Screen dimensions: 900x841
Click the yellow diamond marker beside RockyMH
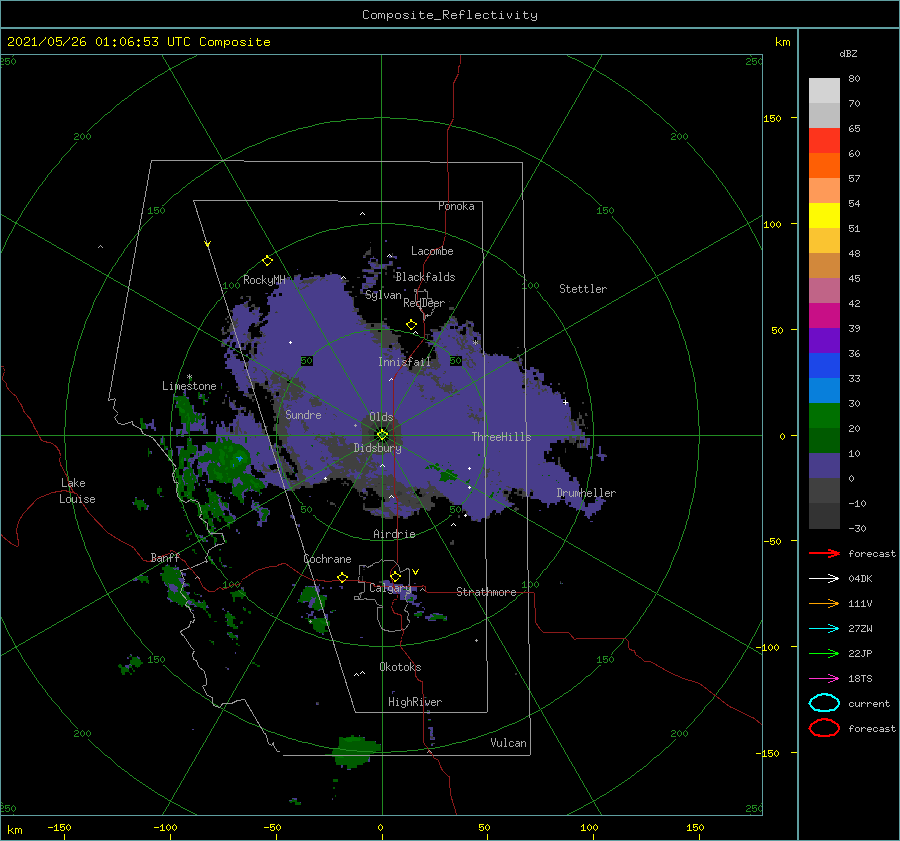pyautogui.click(x=267, y=261)
